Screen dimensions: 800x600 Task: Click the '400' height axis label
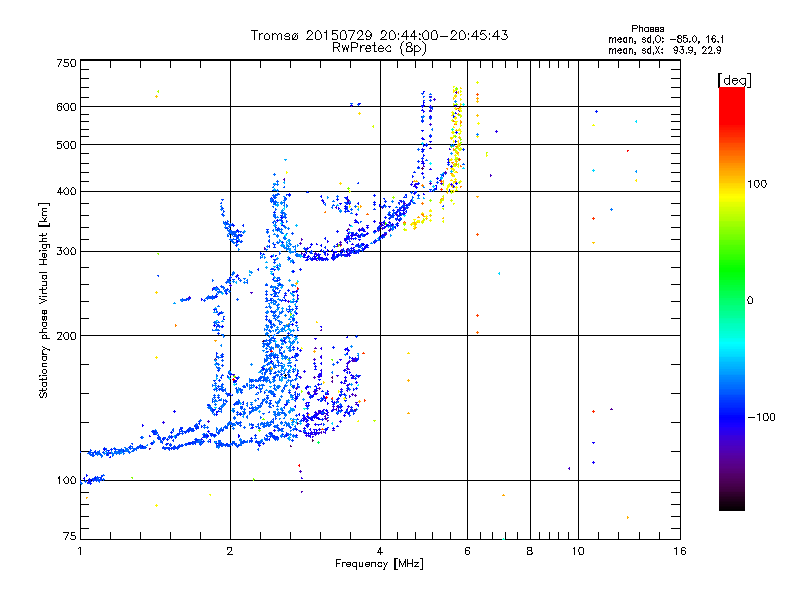point(67,191)
